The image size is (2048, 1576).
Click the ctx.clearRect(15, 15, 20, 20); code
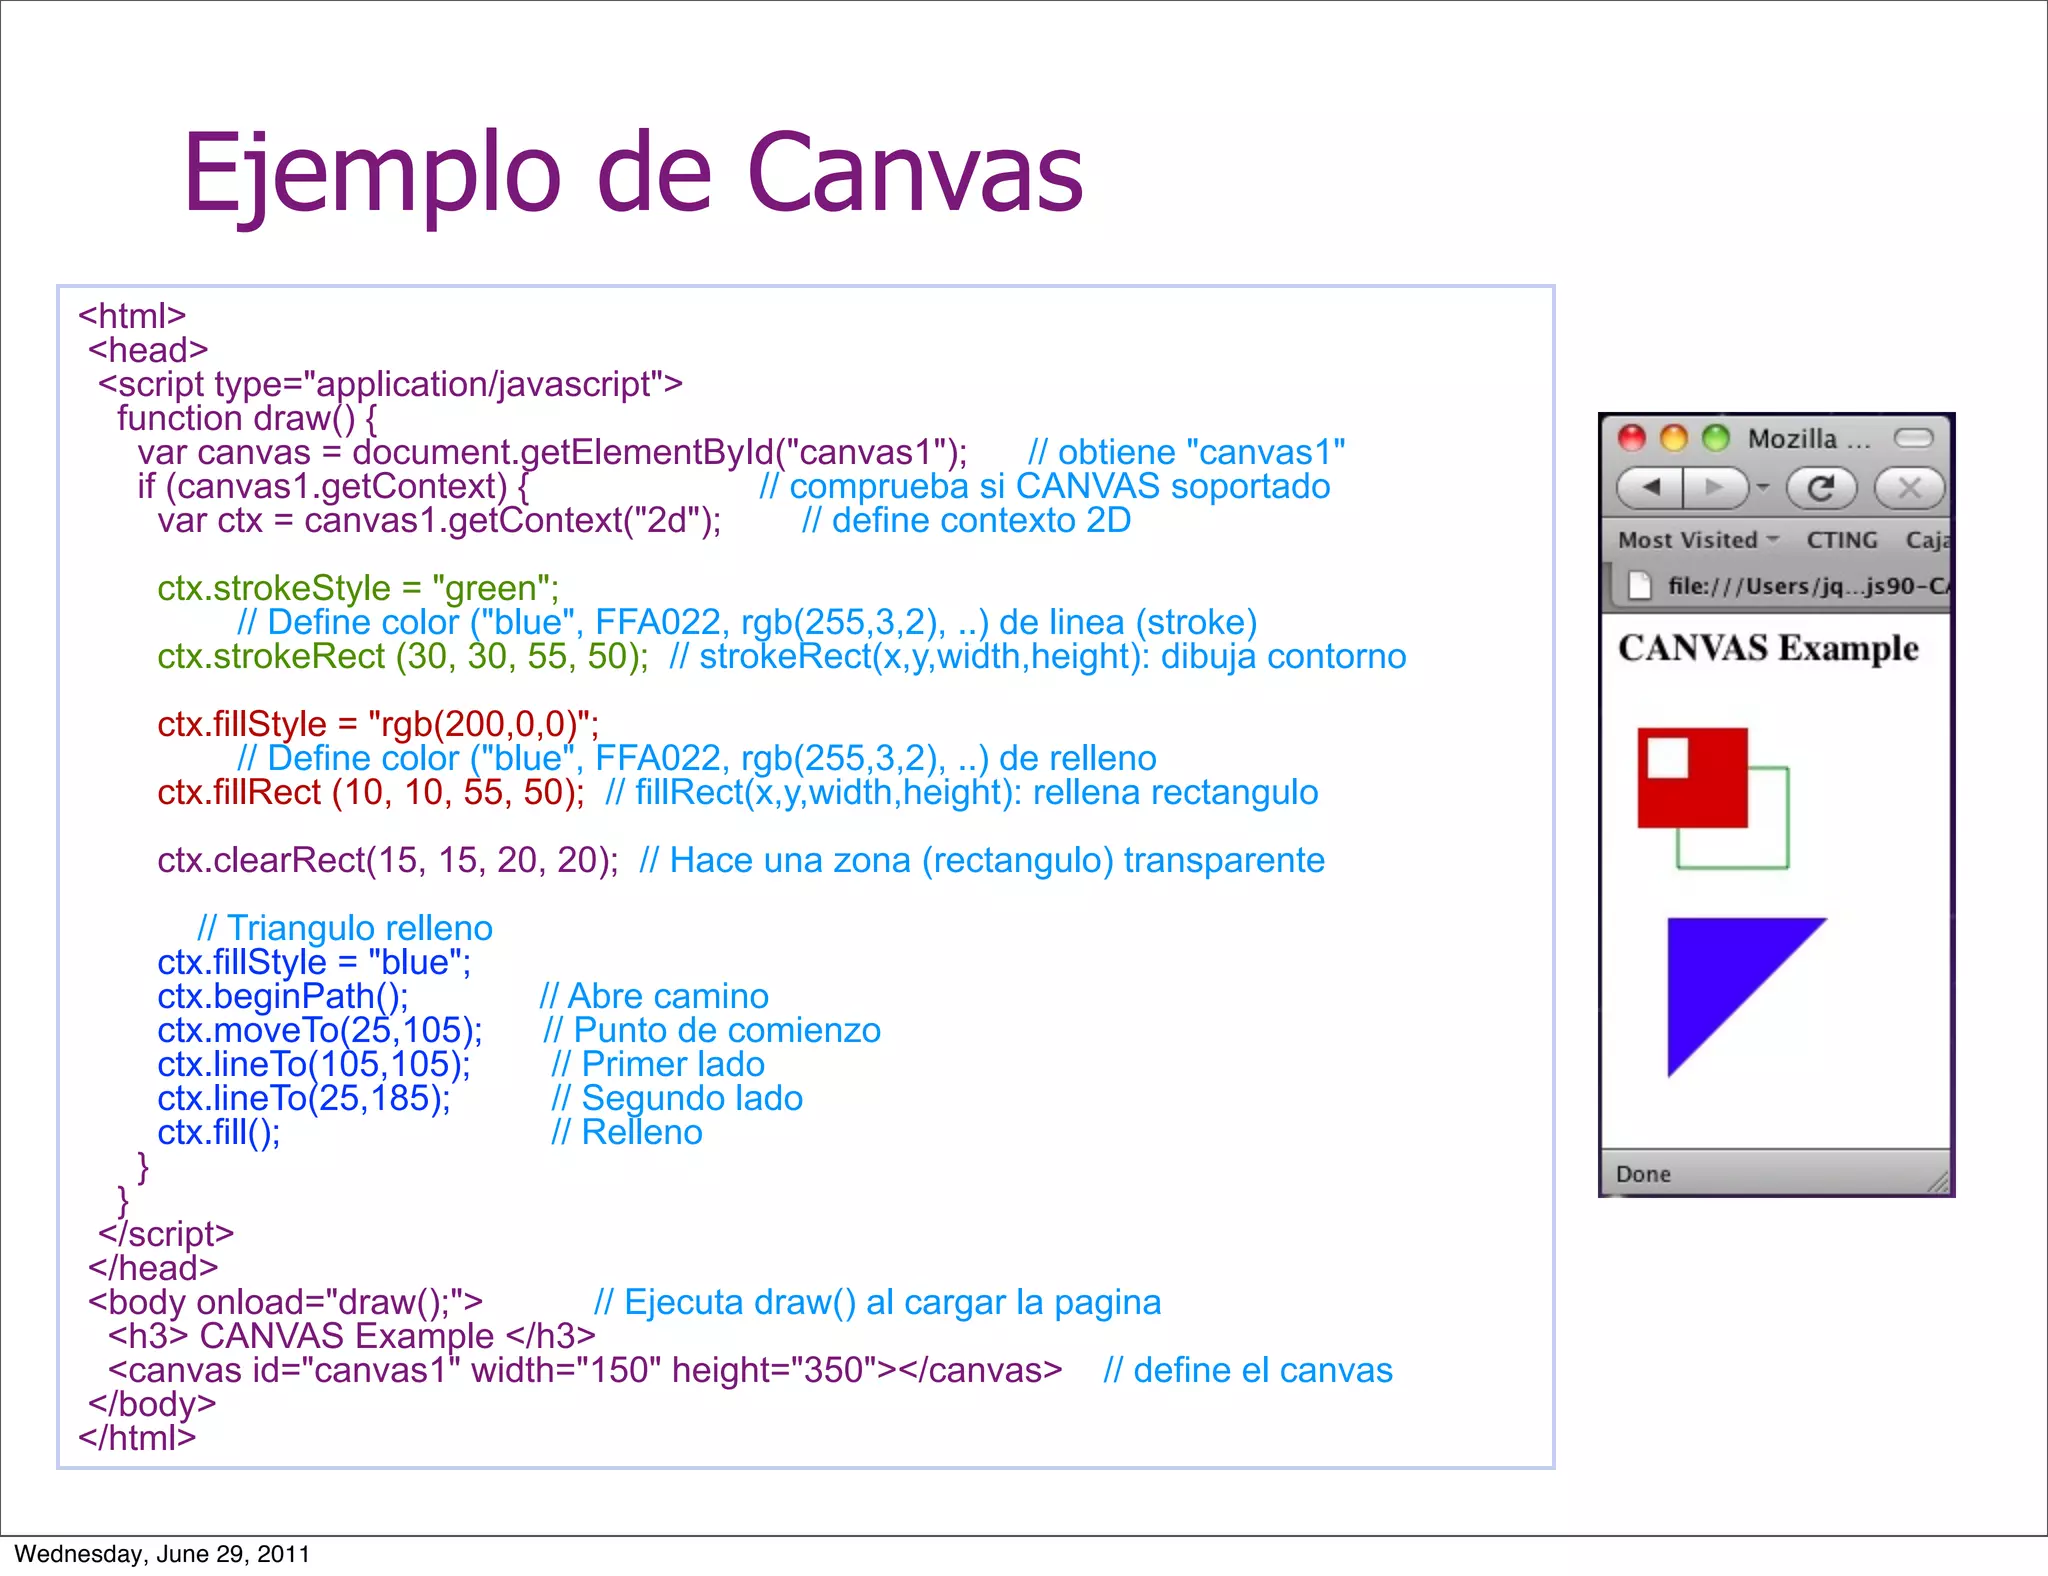click(388, 860)
